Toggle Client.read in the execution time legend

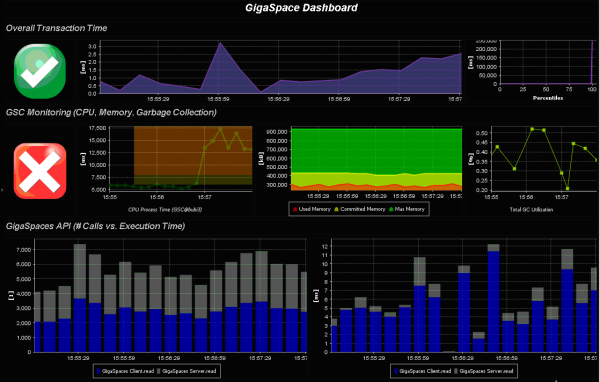point(423,371)
